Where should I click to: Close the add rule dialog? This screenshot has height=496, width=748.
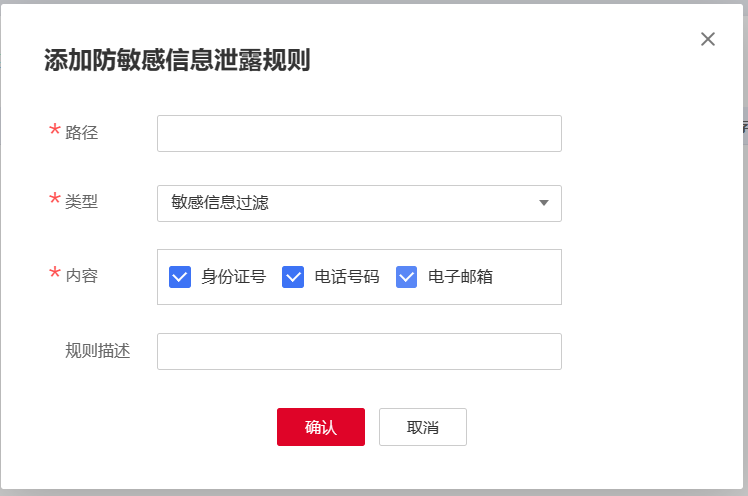[708, 39]
